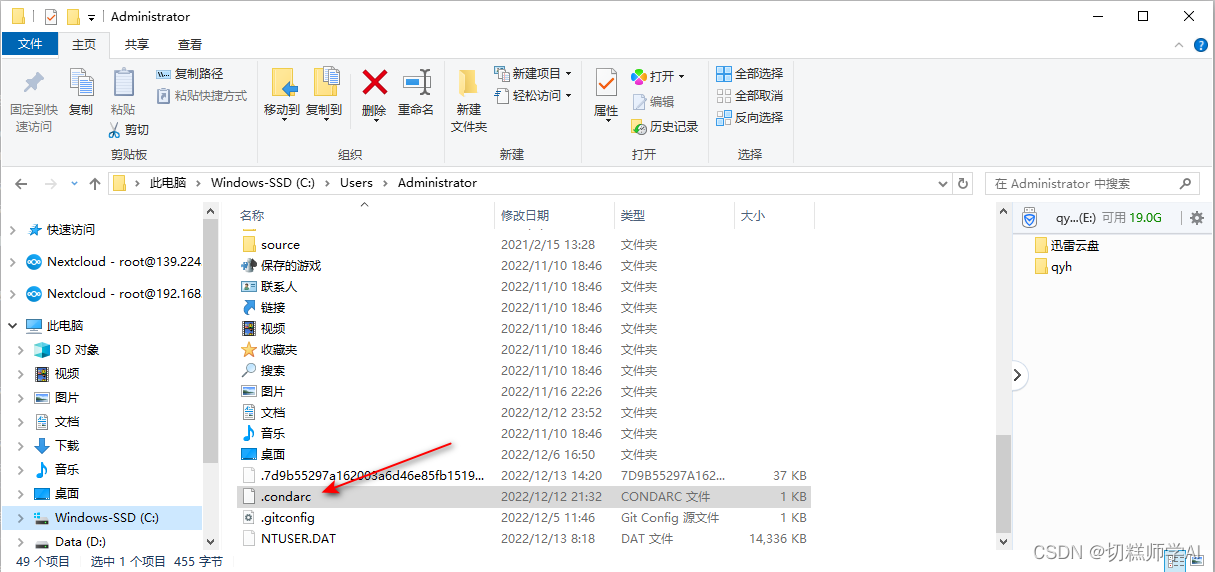Click Users in the address path
This screenshot has height=572, width=1215.
(356, 183)
